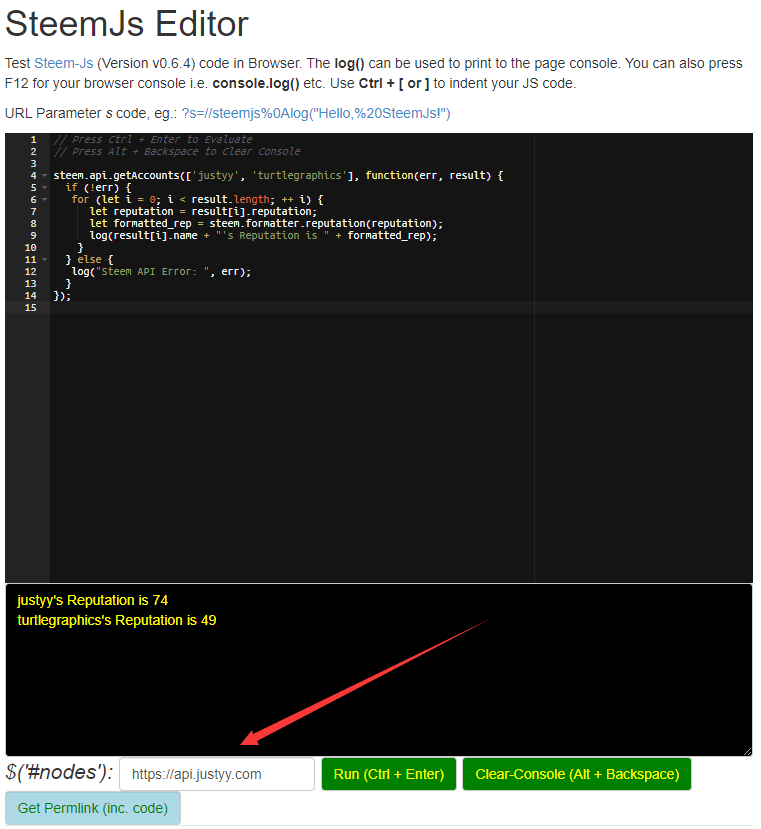Click the '});' closing code on line 14
Image resolution: width=761 pixels, height=829 pixels.
[62, 296]
